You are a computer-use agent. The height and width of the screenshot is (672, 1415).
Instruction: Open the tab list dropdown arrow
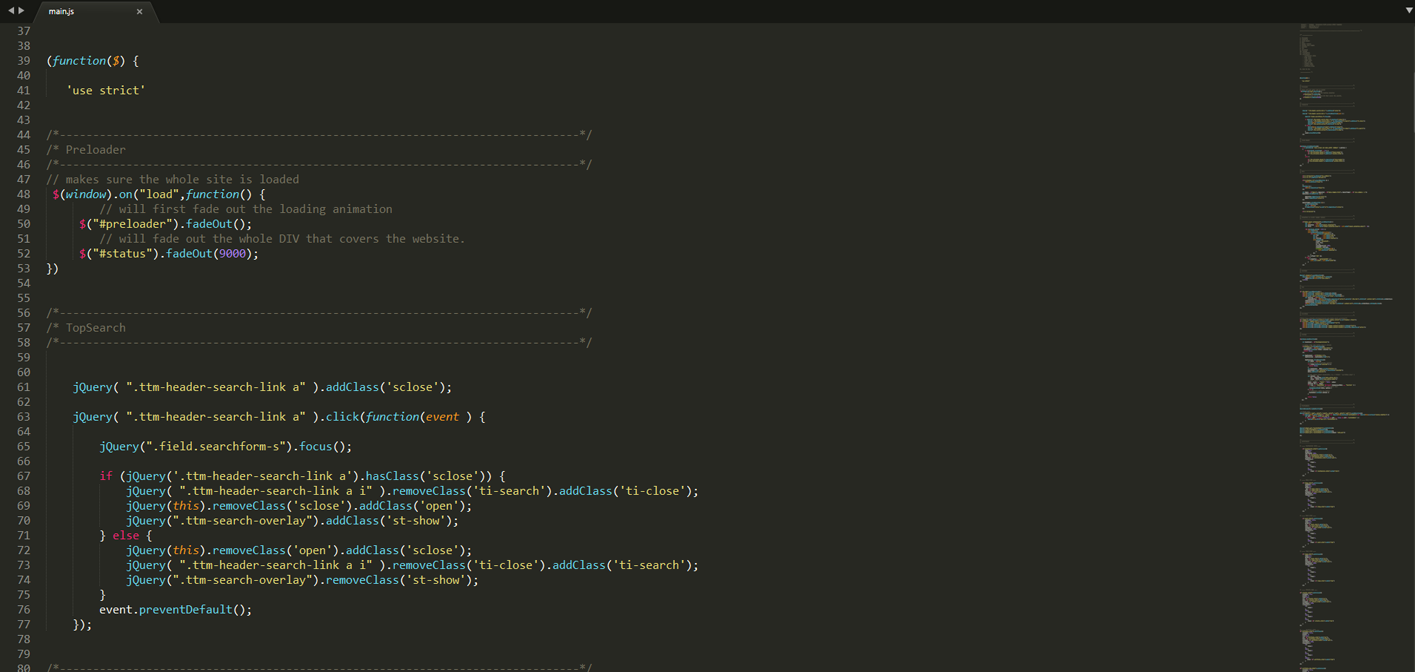(x=1408, y=10)
